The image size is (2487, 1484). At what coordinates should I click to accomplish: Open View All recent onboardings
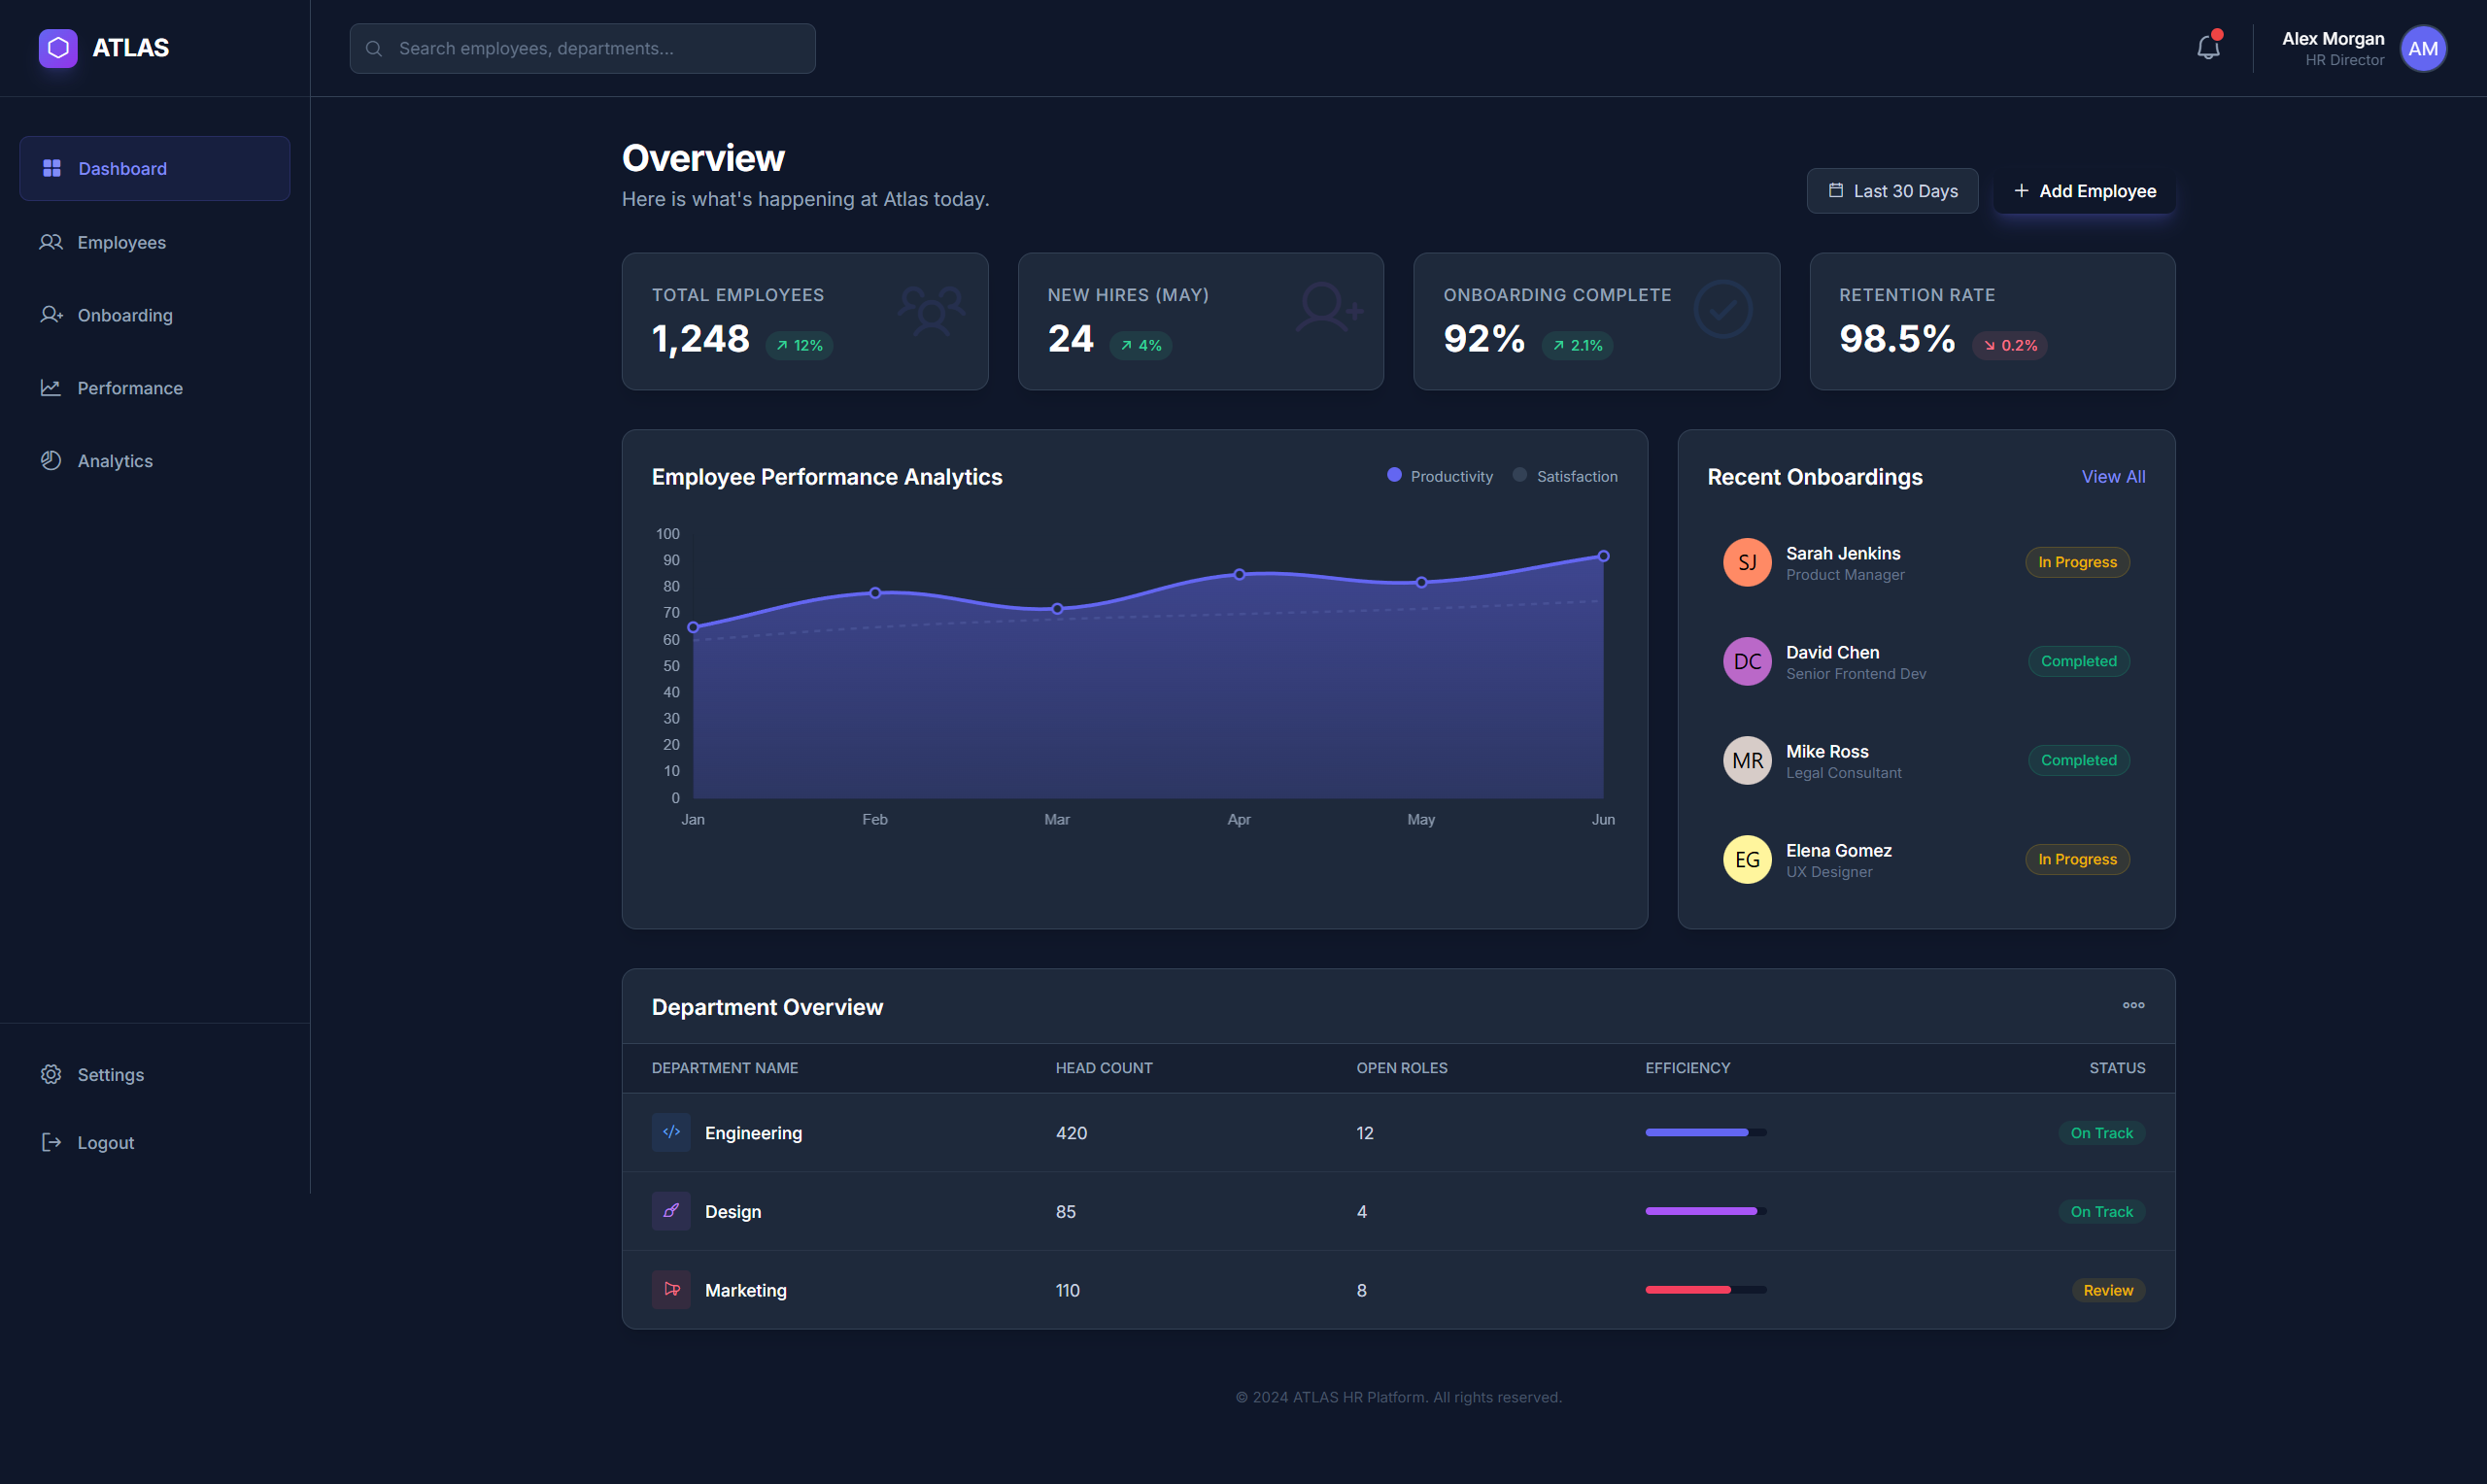point(2113,476)
